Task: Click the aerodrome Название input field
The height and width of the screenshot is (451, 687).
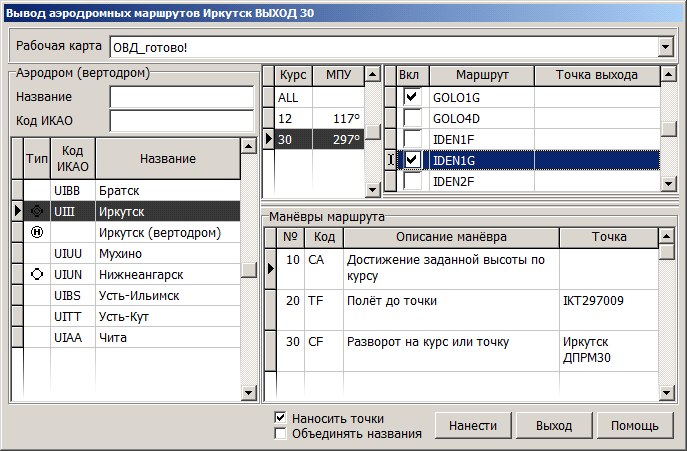Action: (x=181, y=97)
